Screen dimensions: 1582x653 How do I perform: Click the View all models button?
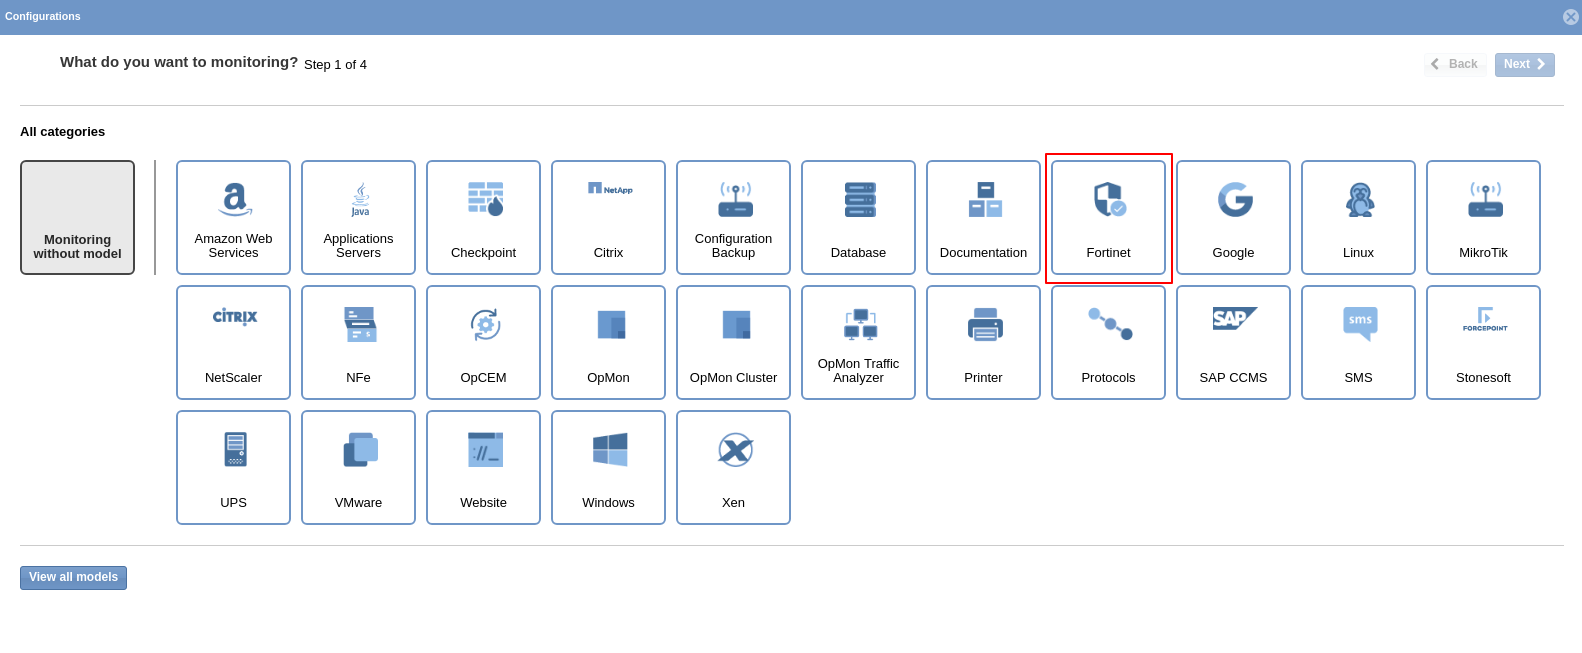click(x=73, y=577)
